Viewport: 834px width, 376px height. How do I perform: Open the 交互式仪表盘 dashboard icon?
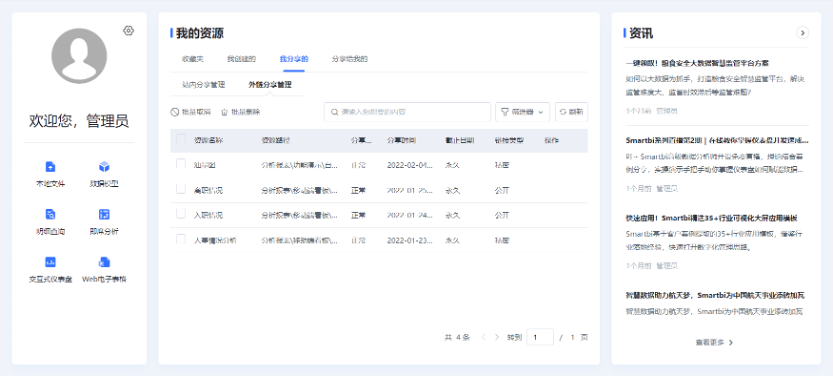tap(51, 262)
